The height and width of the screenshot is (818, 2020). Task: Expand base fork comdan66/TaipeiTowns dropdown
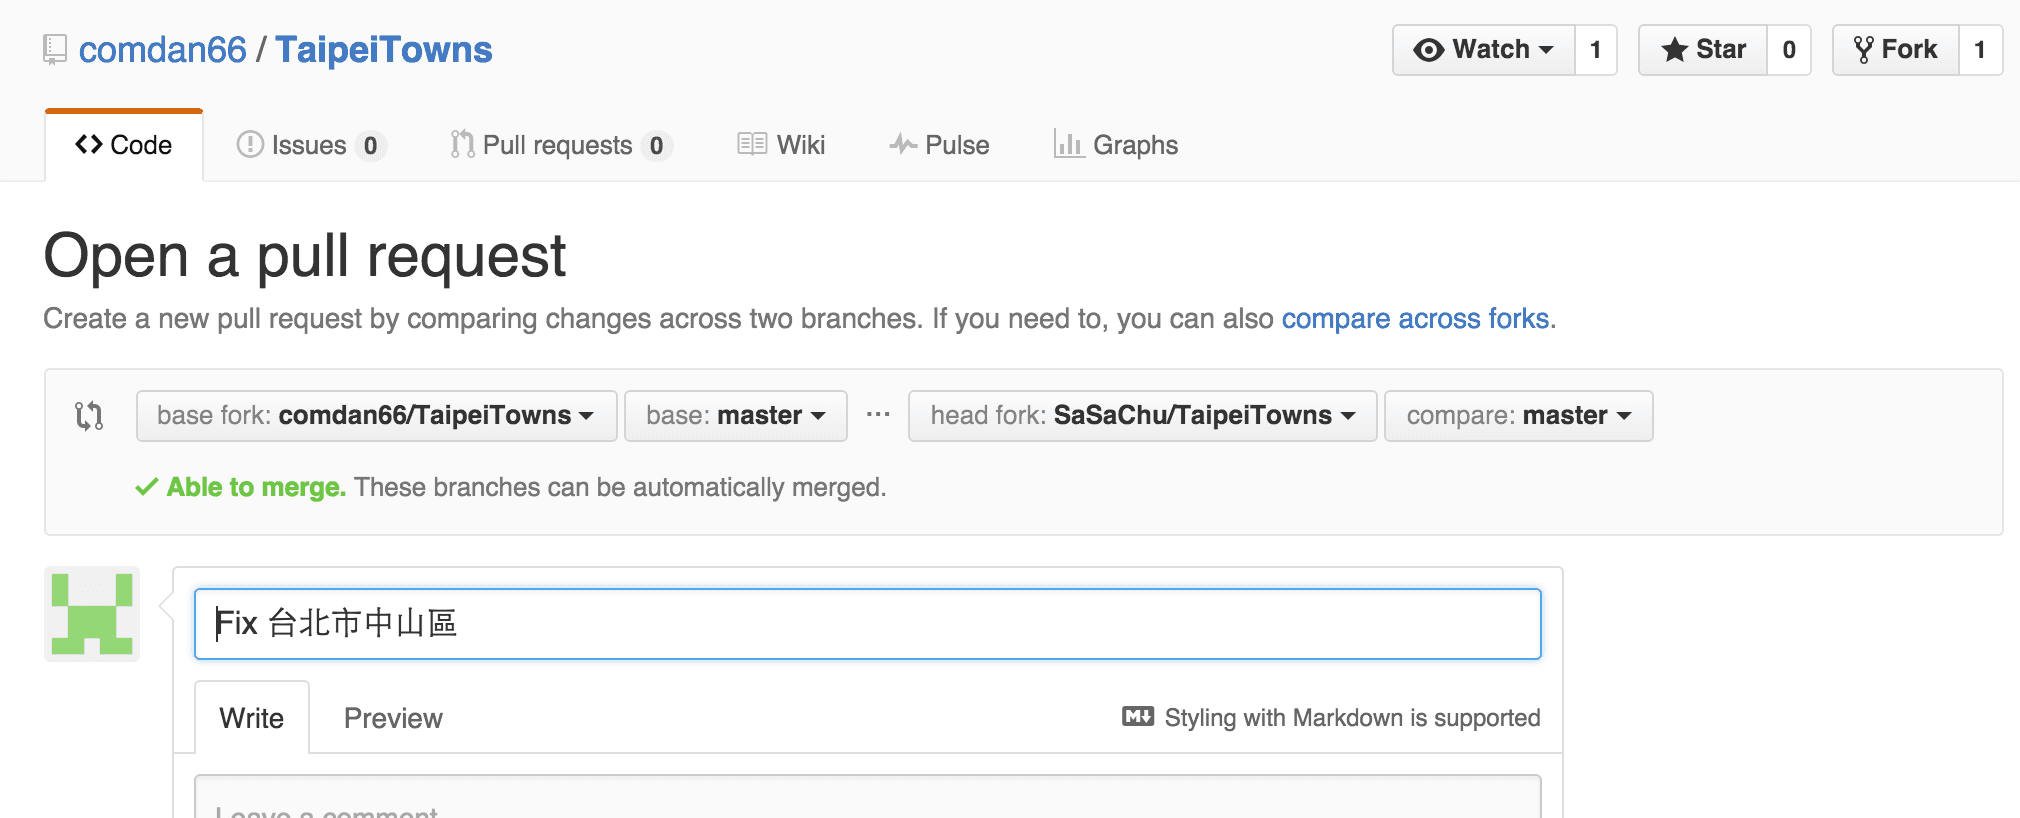376,416
